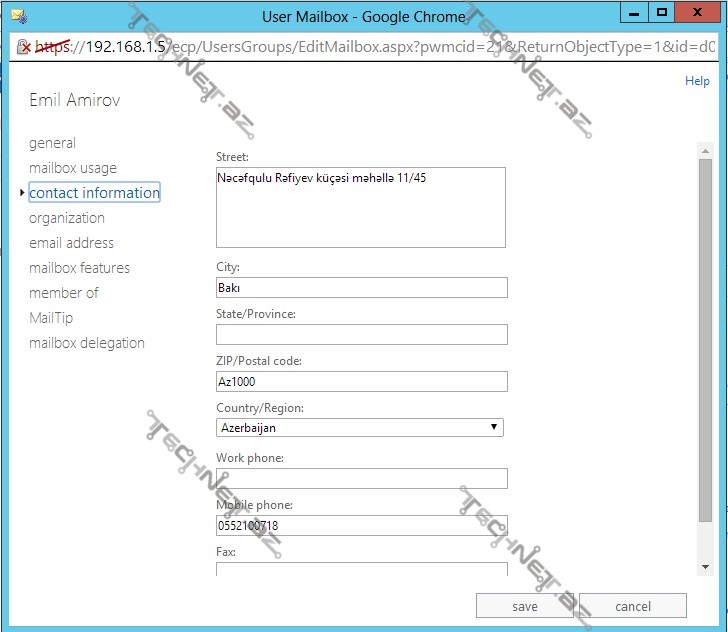Open the member of section
The width and height of the screenshot is (728, 632).
63,293
